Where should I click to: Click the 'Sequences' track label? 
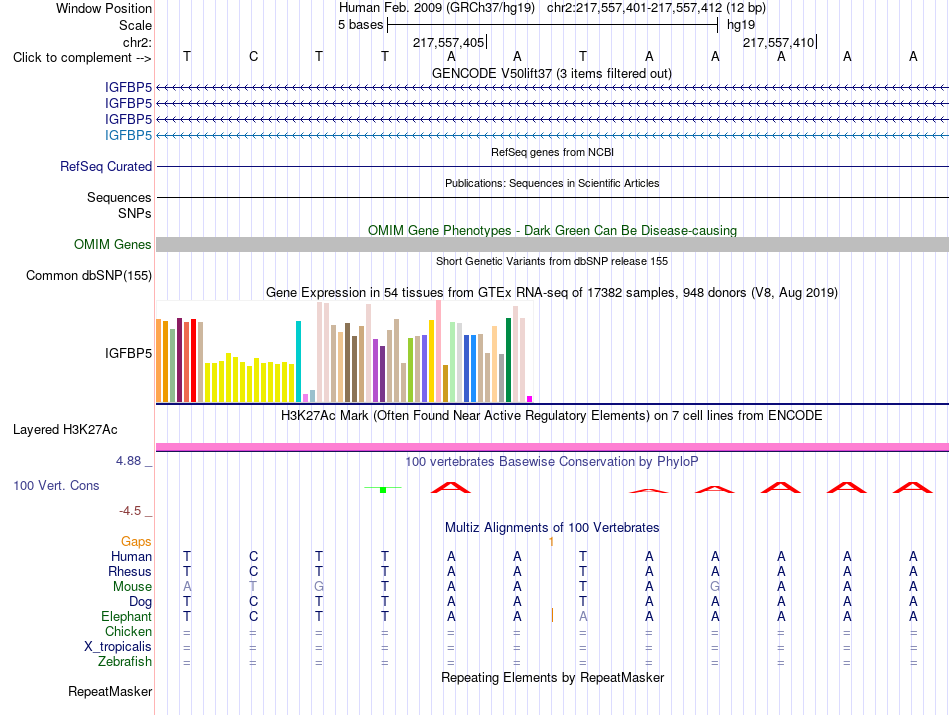coord(119,198)
